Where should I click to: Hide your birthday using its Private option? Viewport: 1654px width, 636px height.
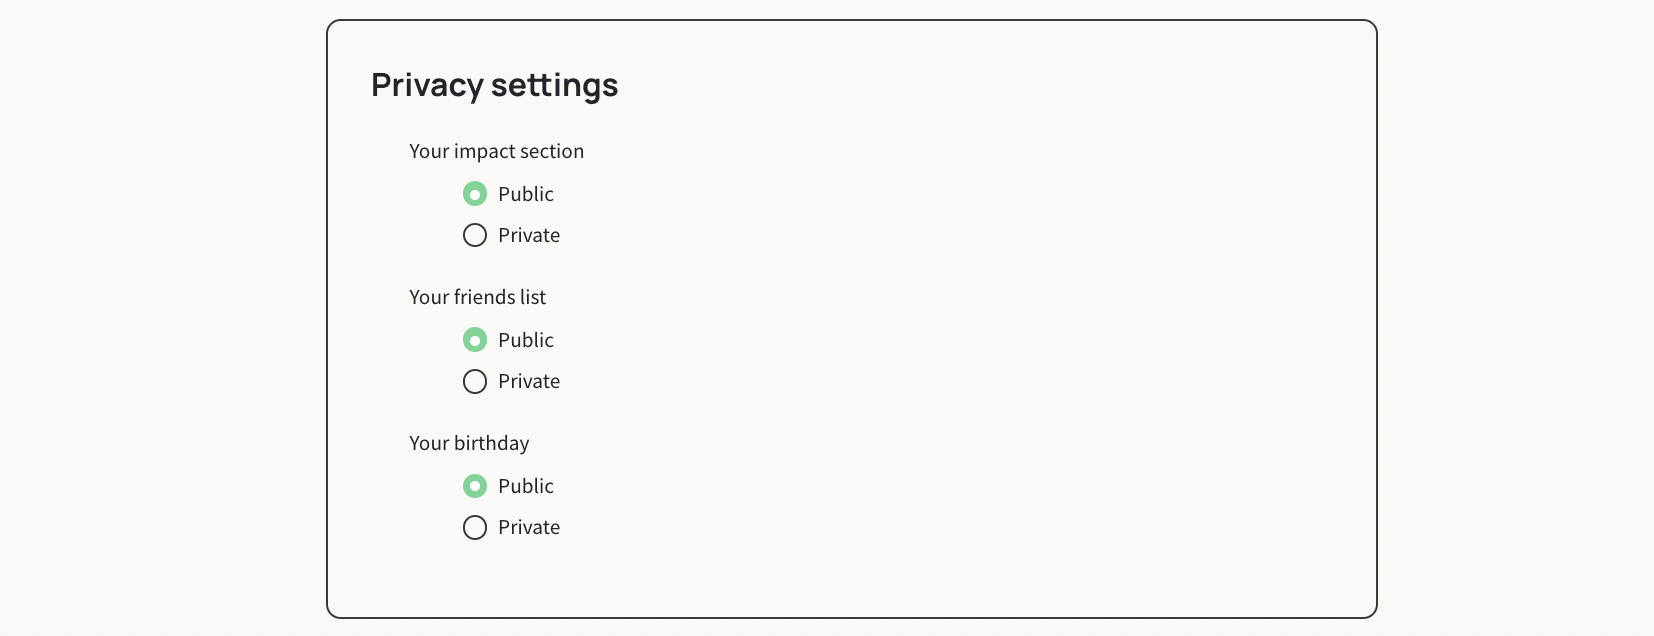tap(475, 527)
